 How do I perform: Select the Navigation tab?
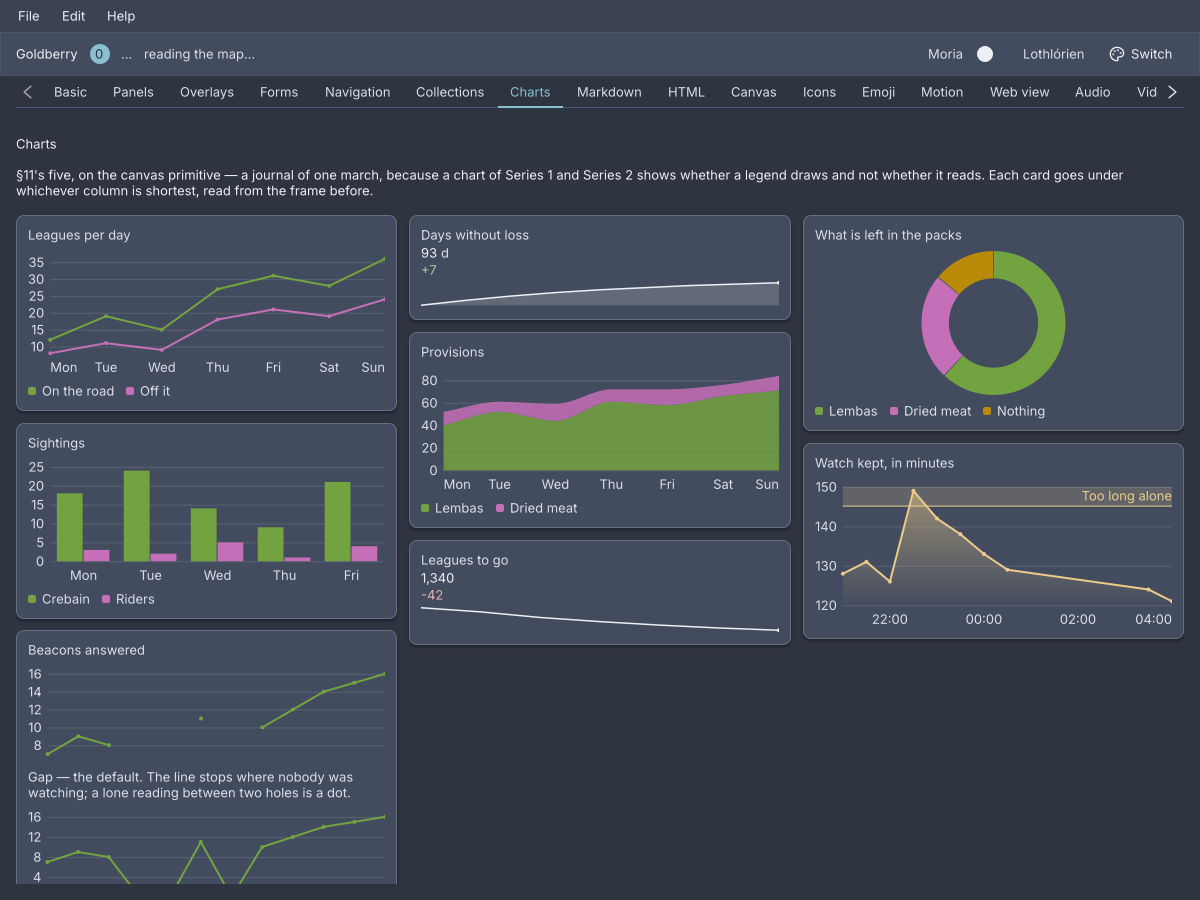coord(357,92)
